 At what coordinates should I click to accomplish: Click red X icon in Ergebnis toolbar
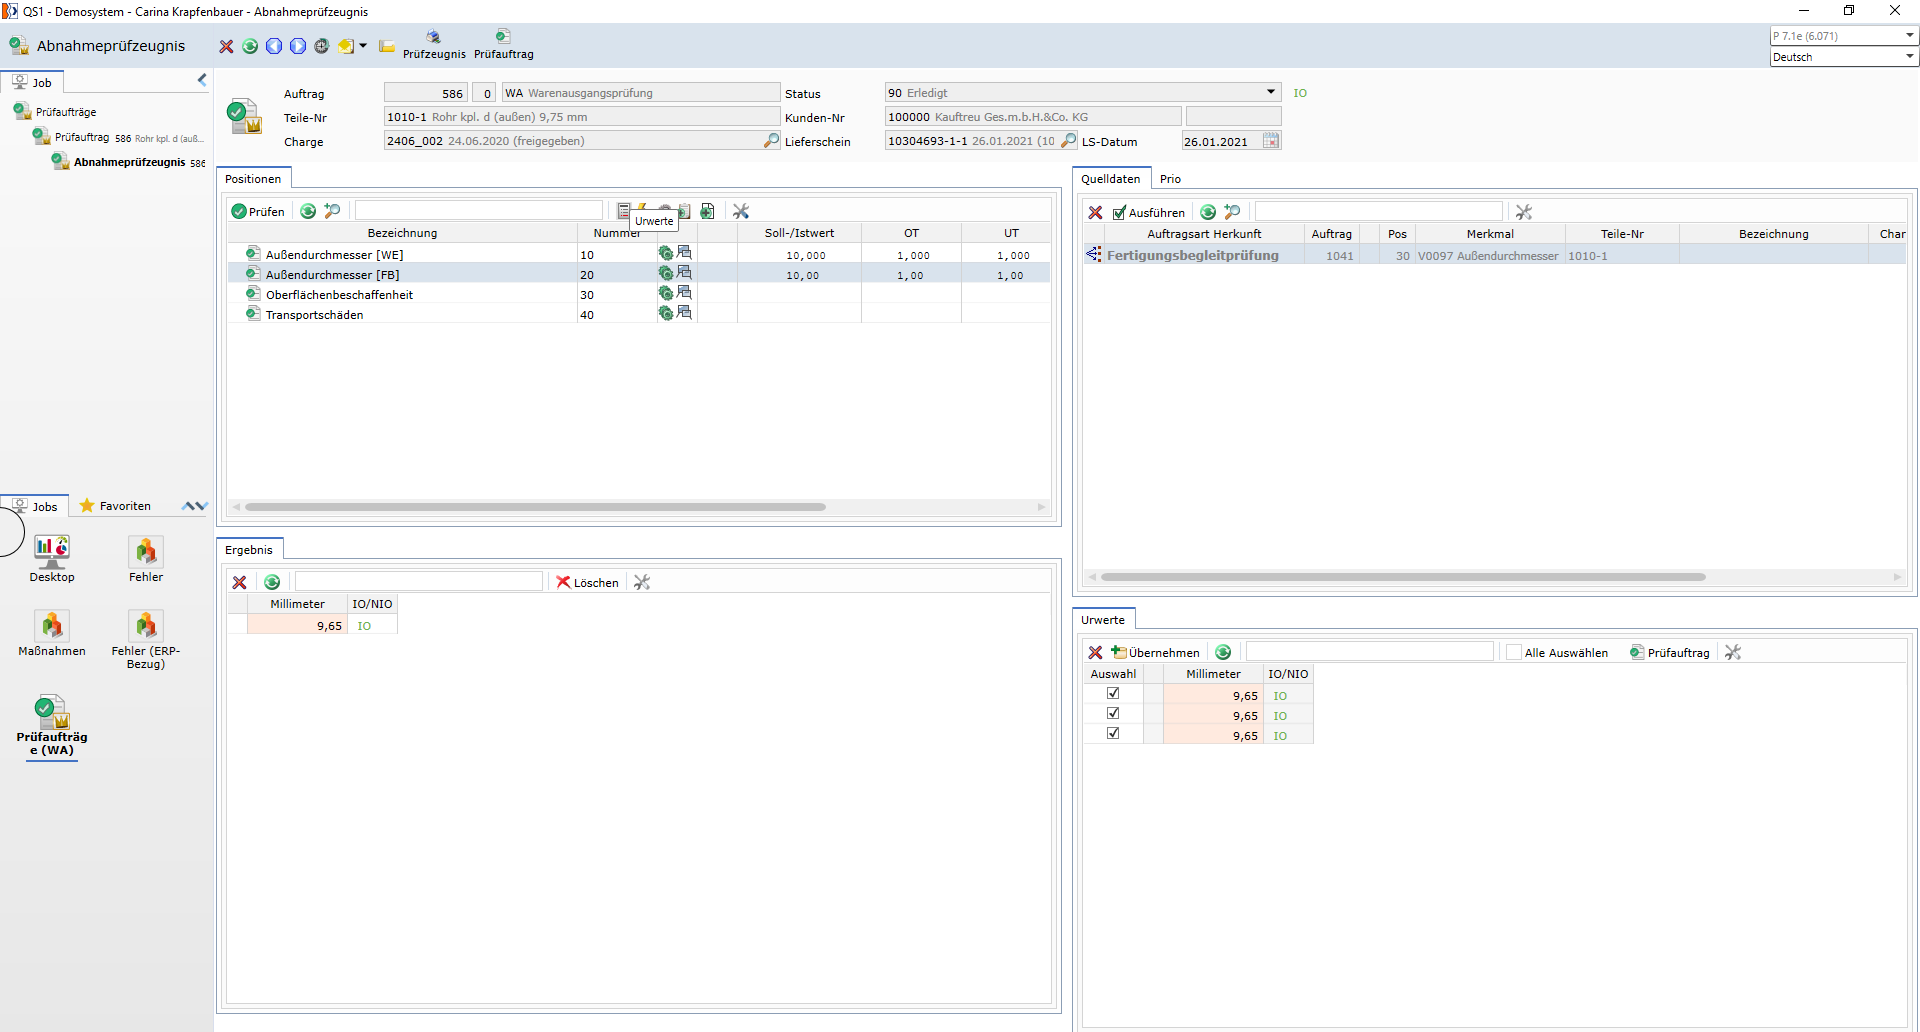(239, 582)
